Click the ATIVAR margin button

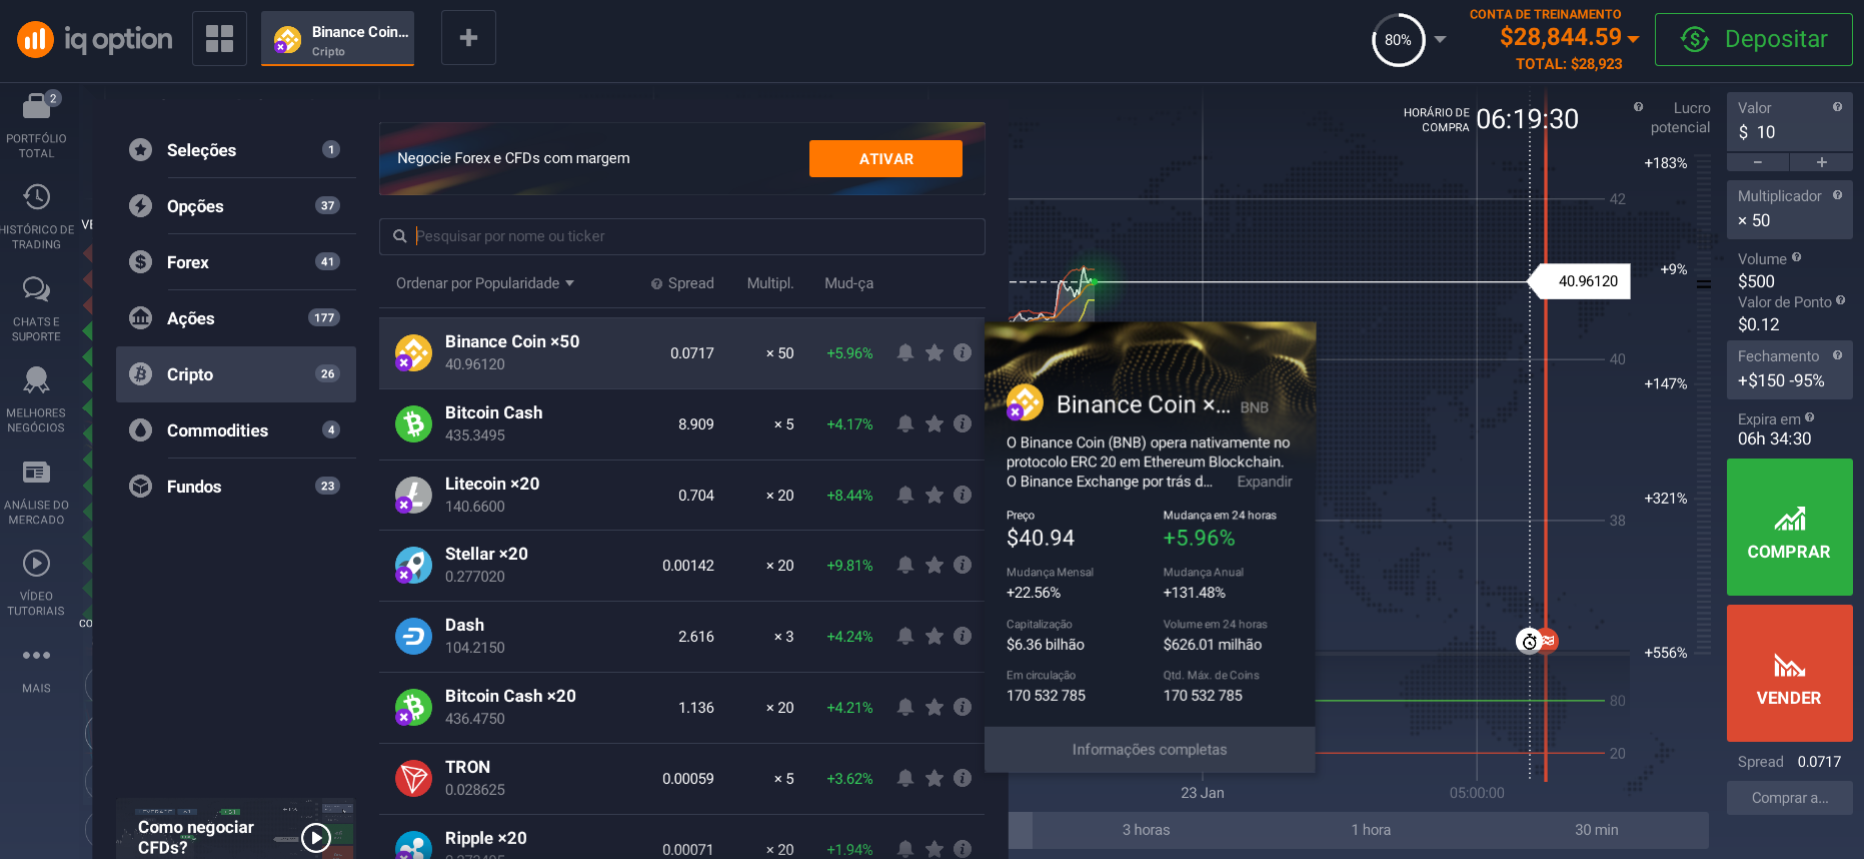coord(886,159)
